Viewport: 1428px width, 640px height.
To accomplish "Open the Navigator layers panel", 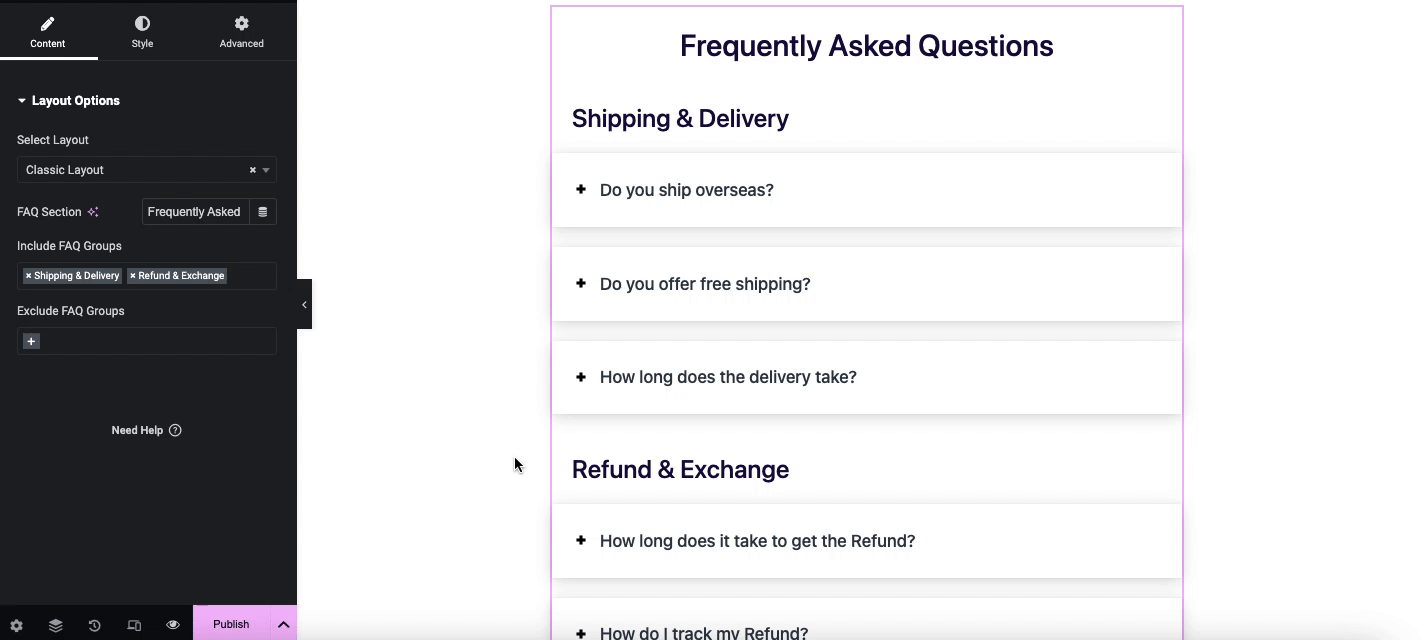I will coord(55,624).
